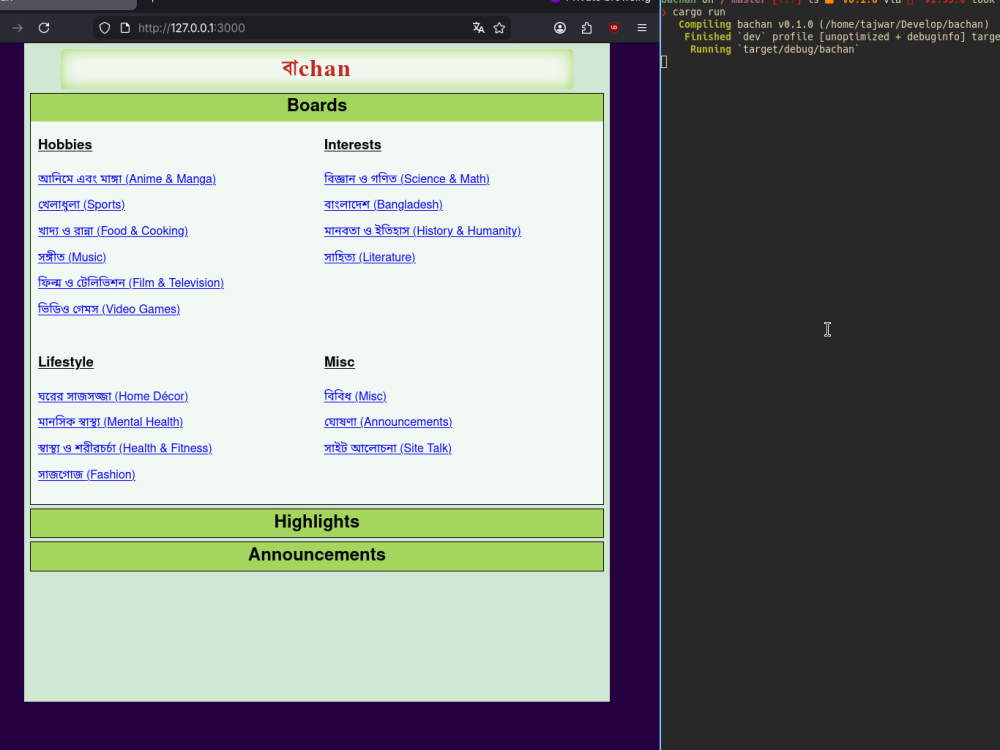
Task: Open the Misc board link
Action: 355,396
